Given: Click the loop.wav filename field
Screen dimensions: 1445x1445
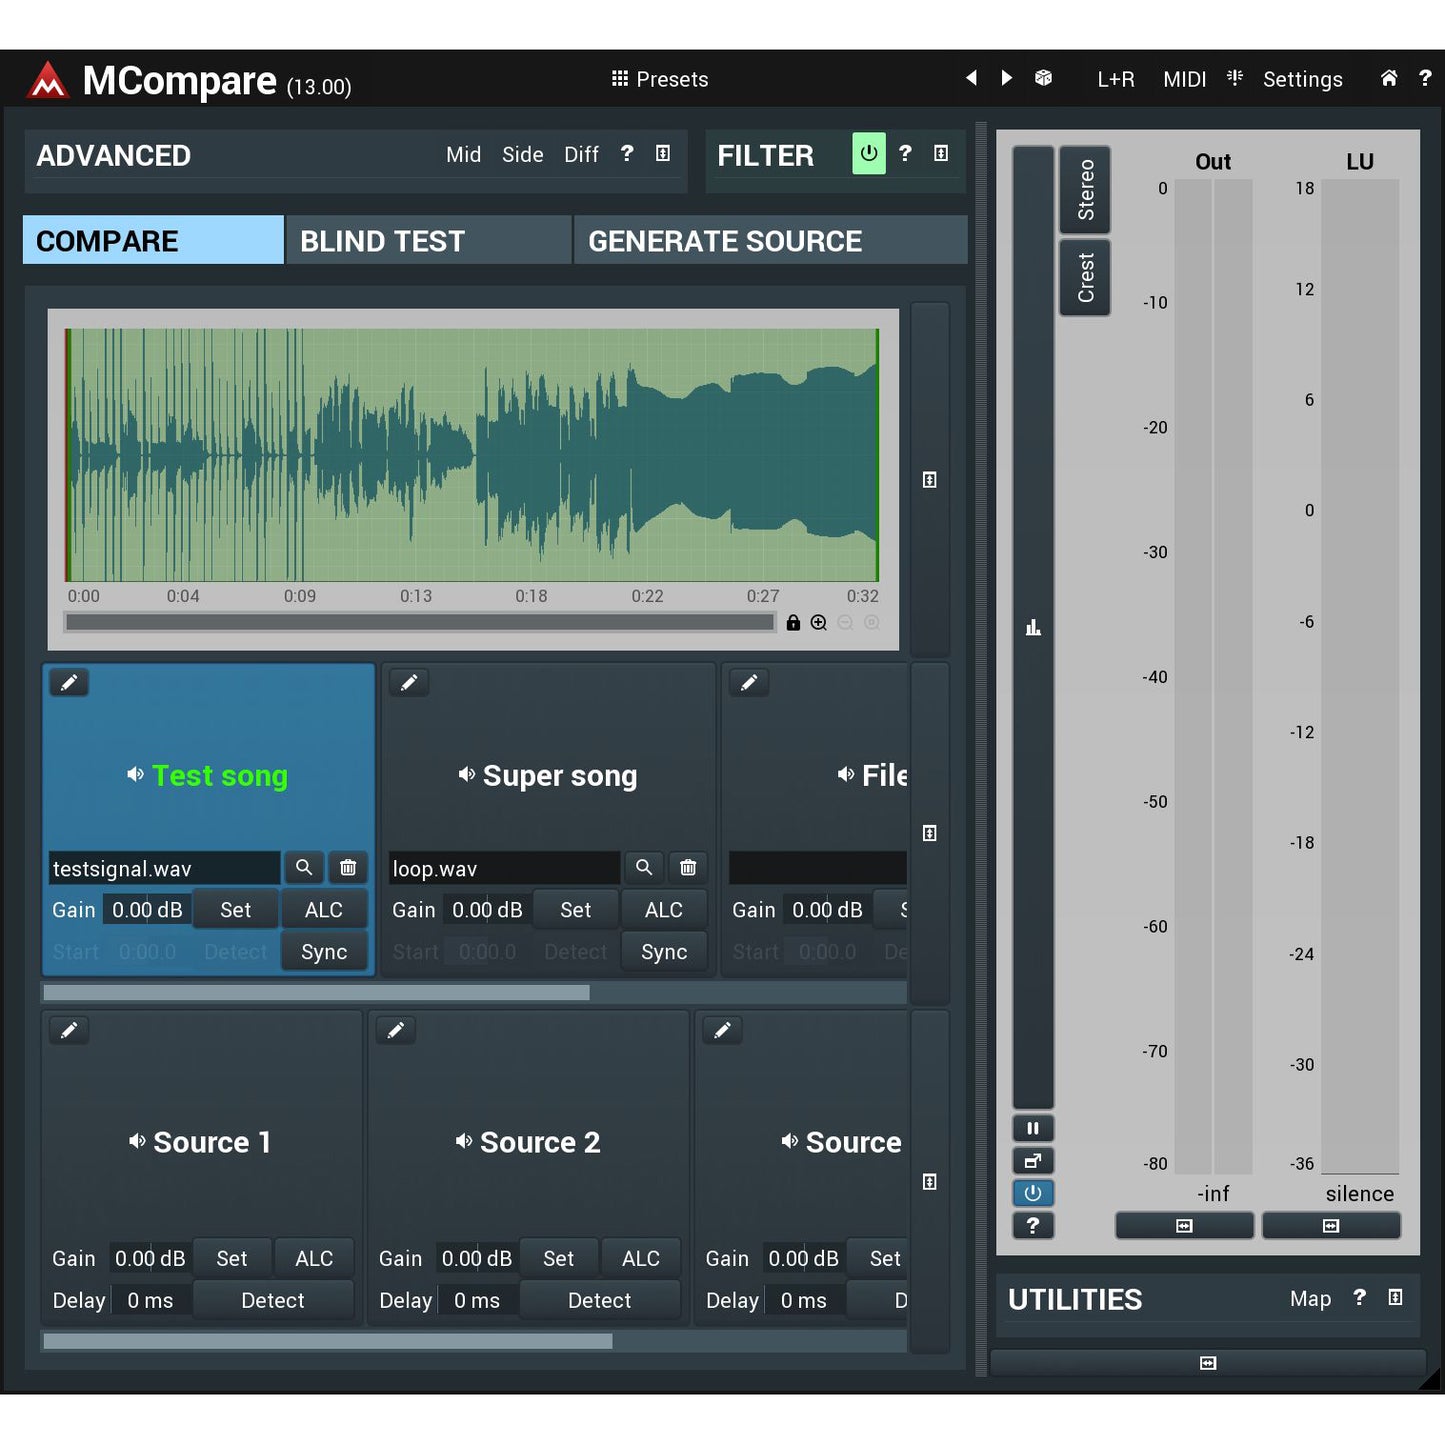Looking at the screenshot, I should pyautogui.click(x=503, y=867).
